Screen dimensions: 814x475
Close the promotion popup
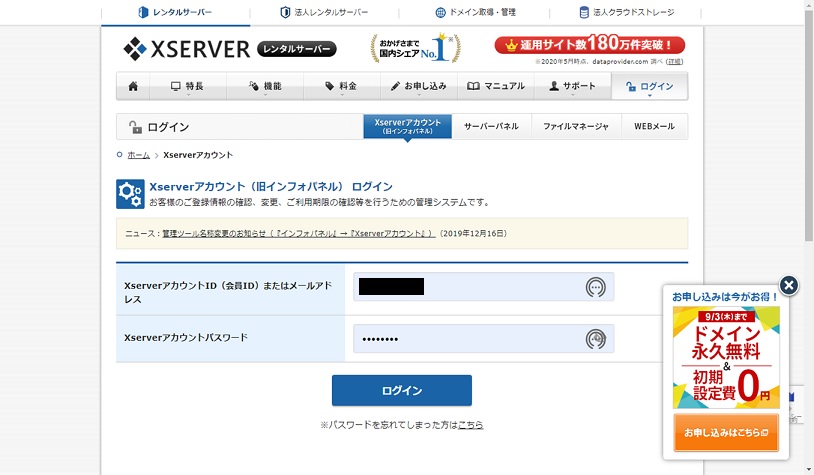(x=789, y=284)
